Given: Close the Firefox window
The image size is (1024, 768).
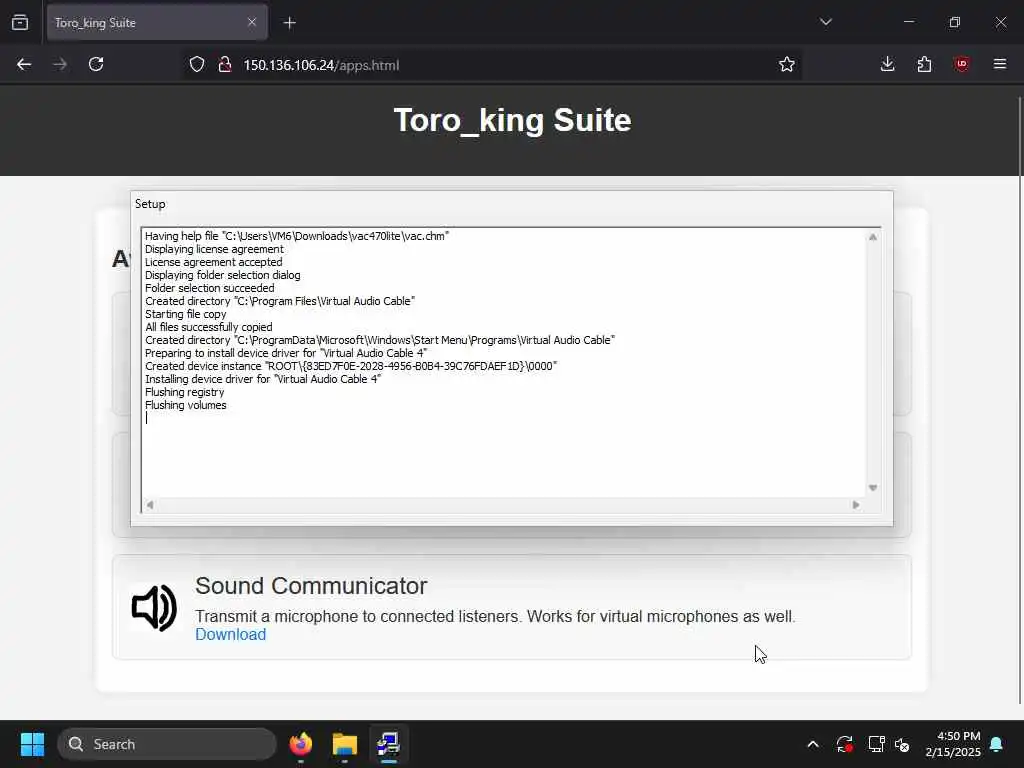Looking at the screenshot, I should pyautogui.click(x=1000, y=22).
